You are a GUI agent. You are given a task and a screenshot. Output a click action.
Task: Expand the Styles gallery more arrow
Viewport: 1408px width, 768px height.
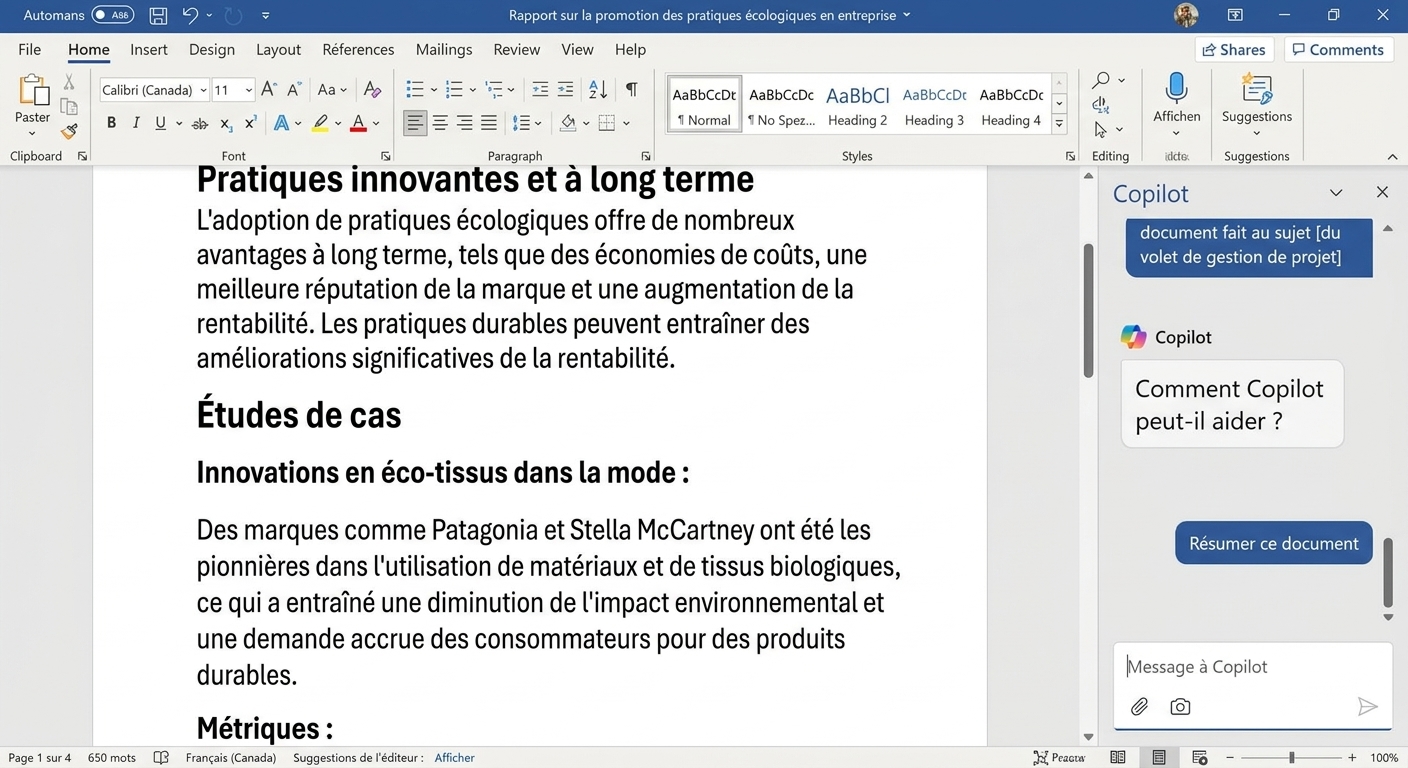1059,126
